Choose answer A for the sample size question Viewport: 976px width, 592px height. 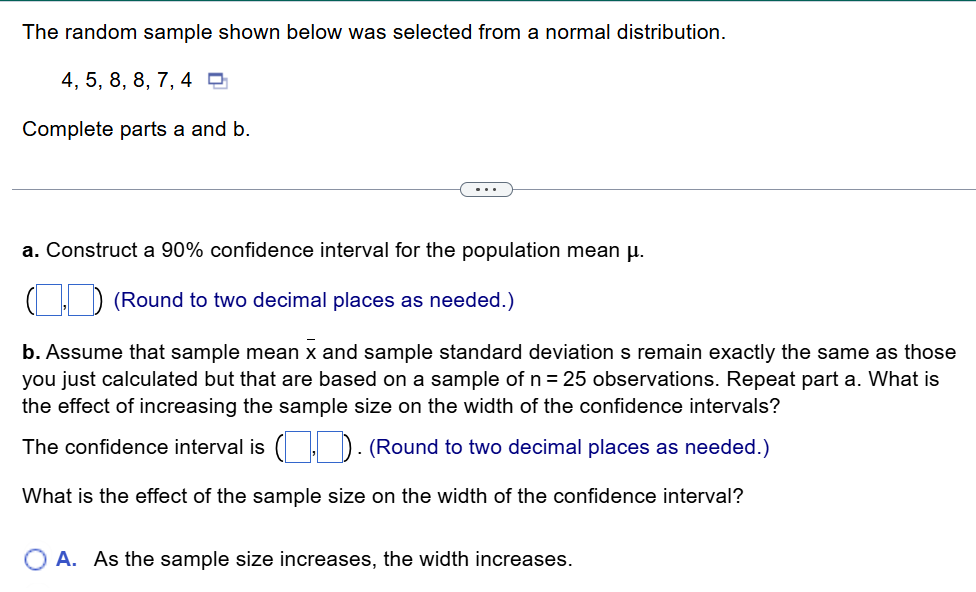tap(35, 558)
